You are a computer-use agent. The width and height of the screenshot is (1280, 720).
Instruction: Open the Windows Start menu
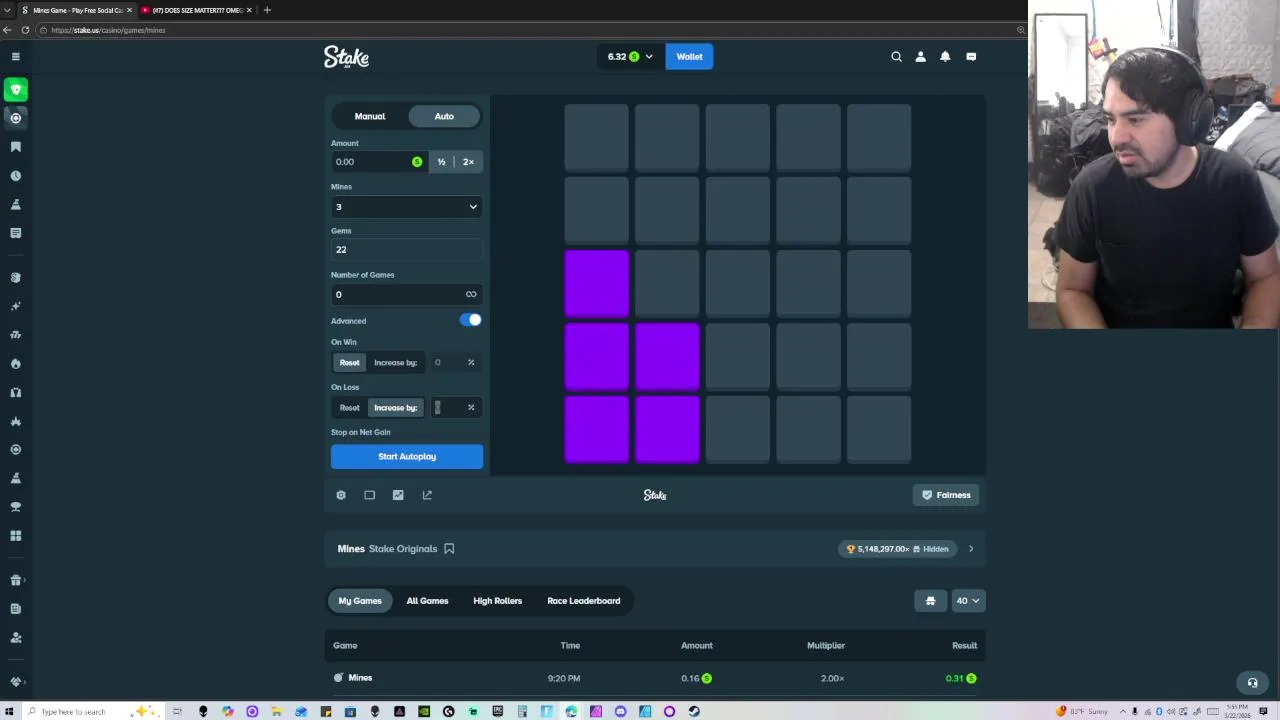(x=8, y=712)
